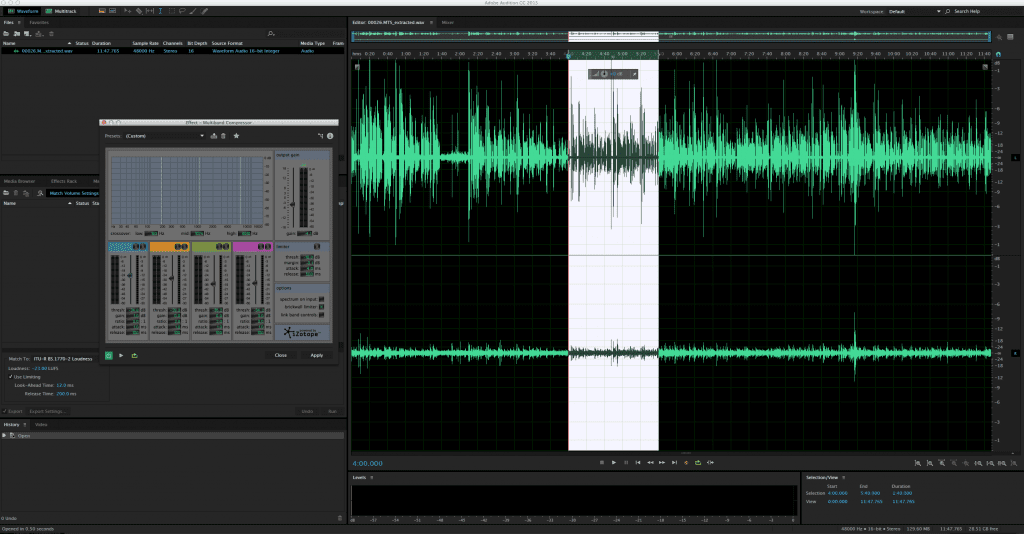Click the Play transport button
Screen dimensions: 1024x534
[x=614, y=462]
